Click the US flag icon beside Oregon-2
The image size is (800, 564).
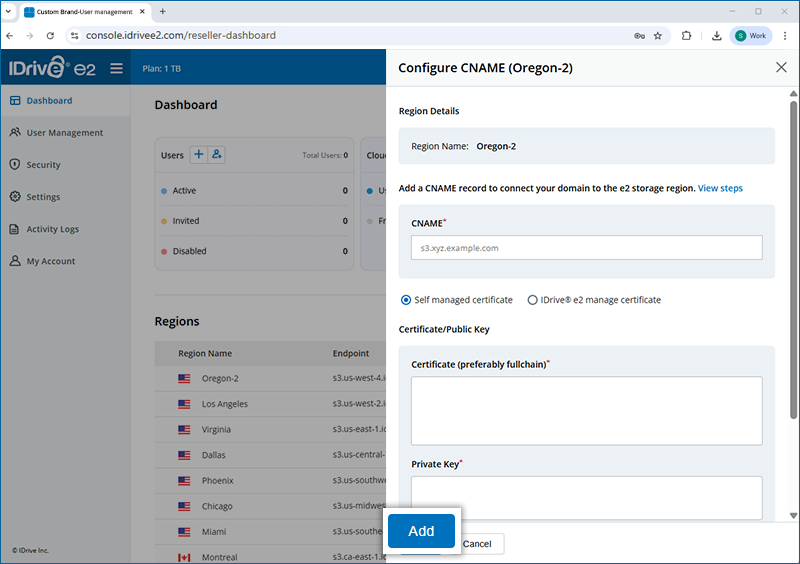pyautogui.click(x=184, y=378)
